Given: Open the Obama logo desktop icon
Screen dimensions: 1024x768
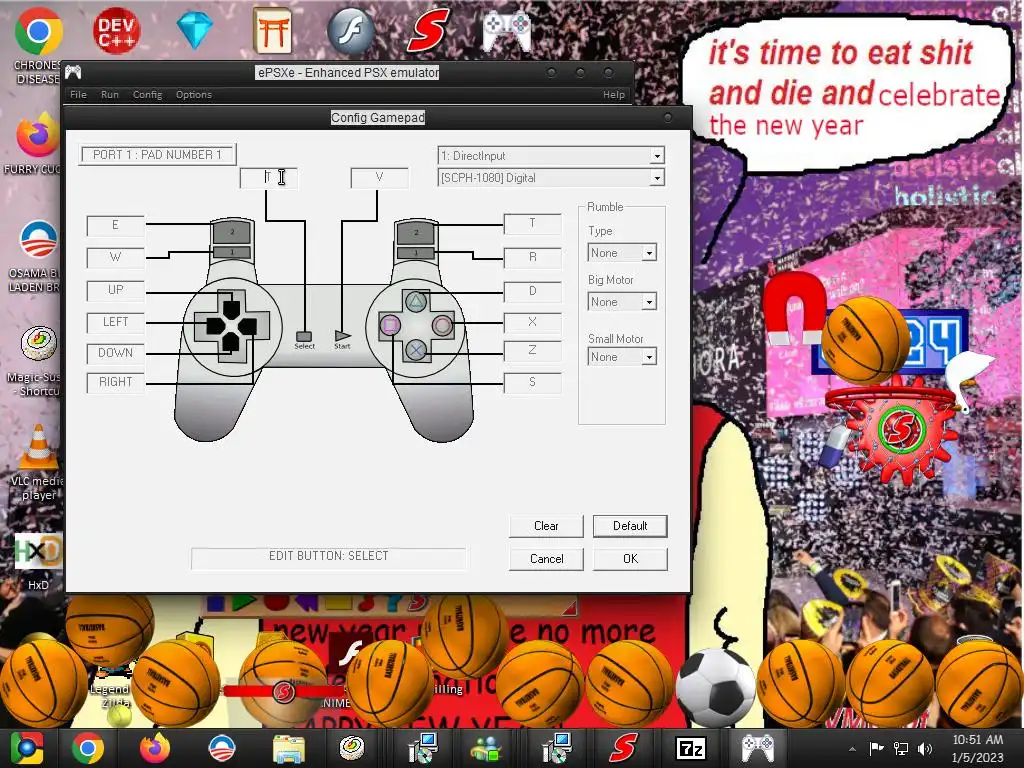Looking at the screenshot, I should (x=38, y=240).
